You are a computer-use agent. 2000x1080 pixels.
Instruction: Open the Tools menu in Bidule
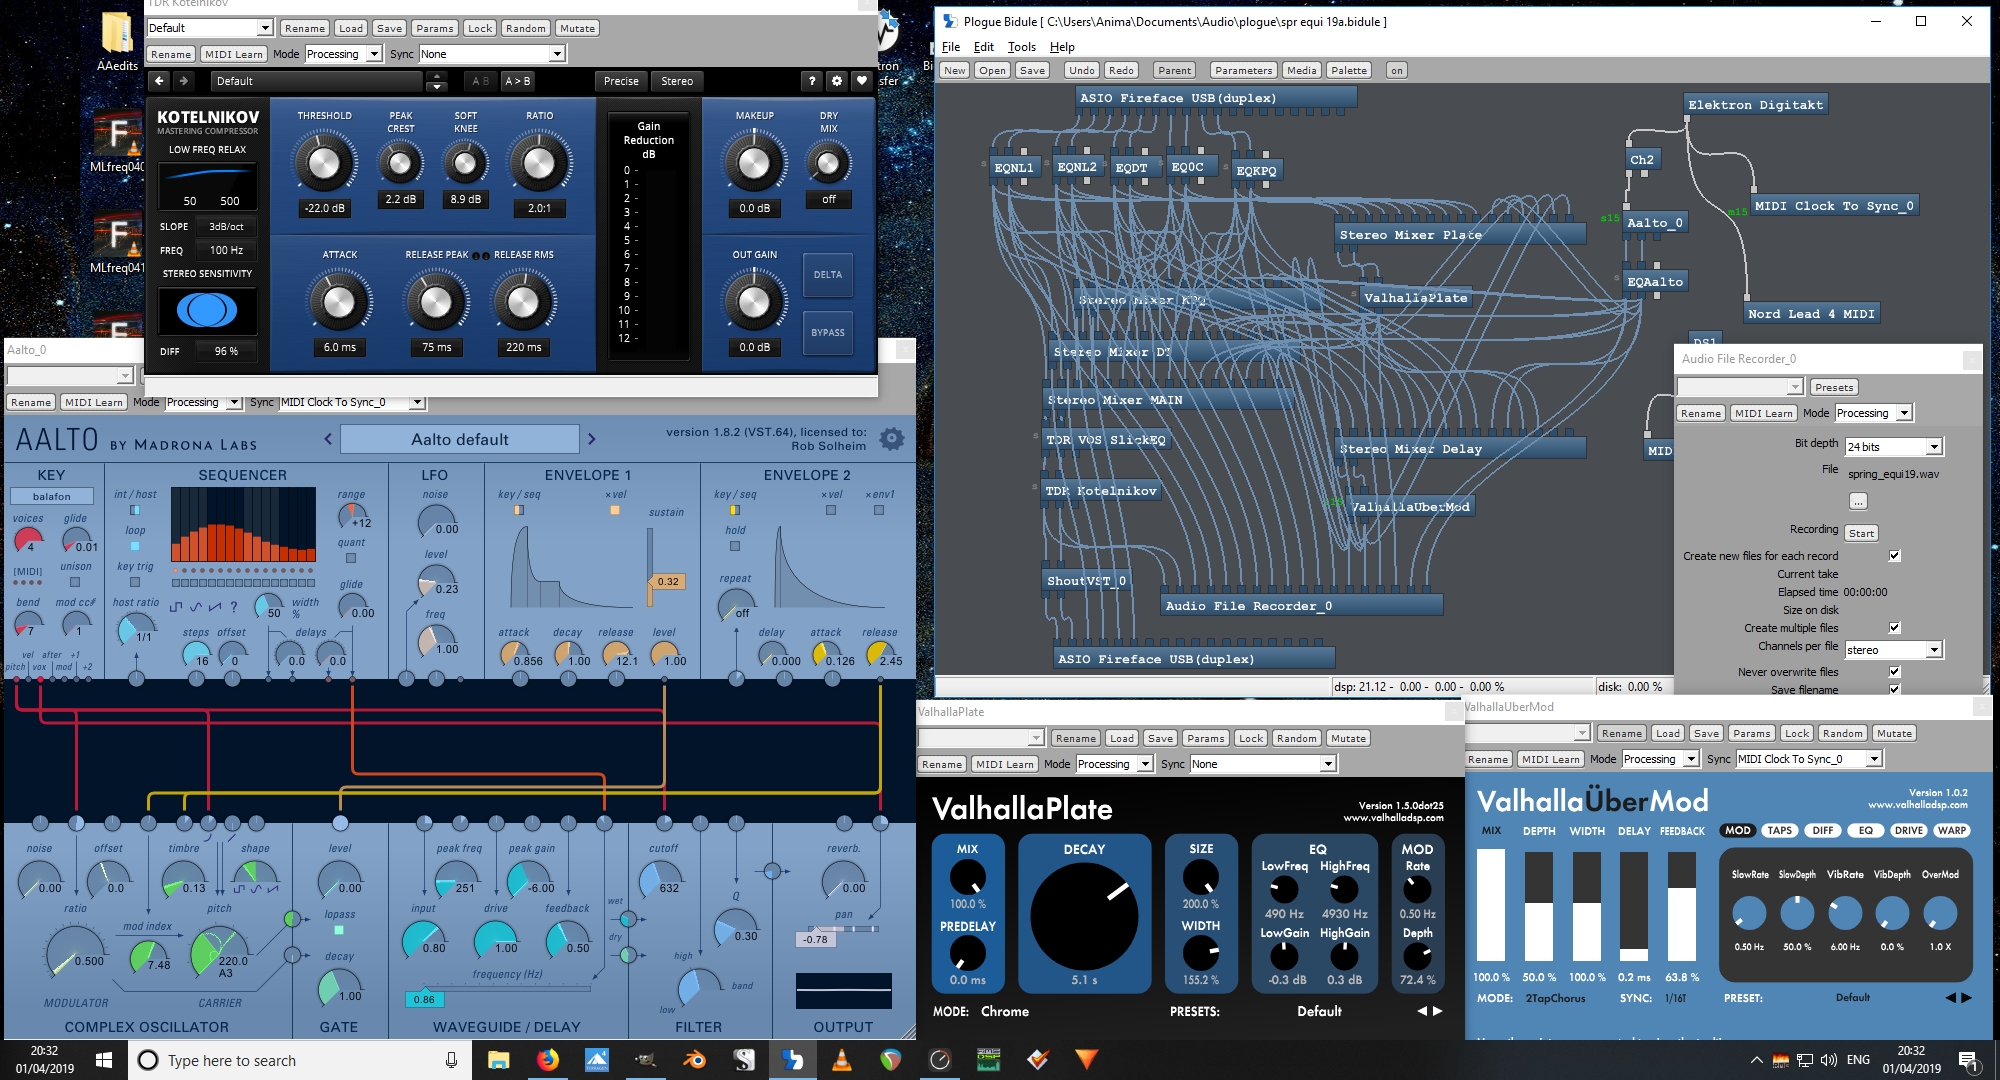click(x=1021, y=47)
